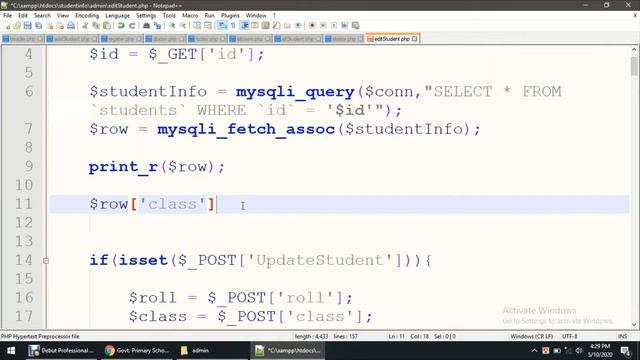Open the Macro menu

[x=190, y=16]
